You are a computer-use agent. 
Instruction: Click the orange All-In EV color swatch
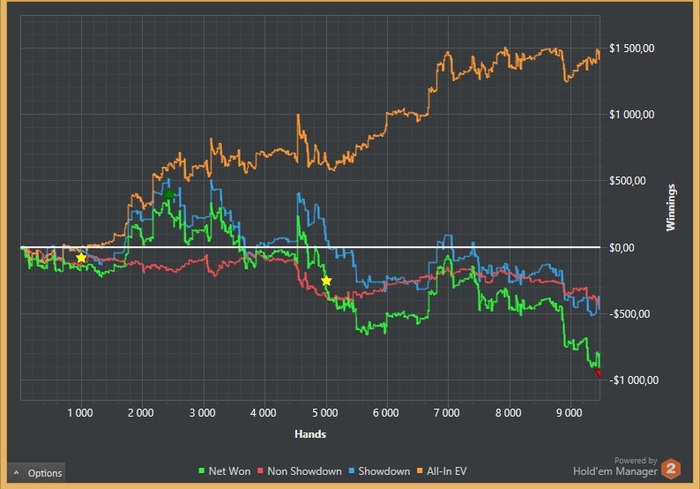(x=419, y=471)
